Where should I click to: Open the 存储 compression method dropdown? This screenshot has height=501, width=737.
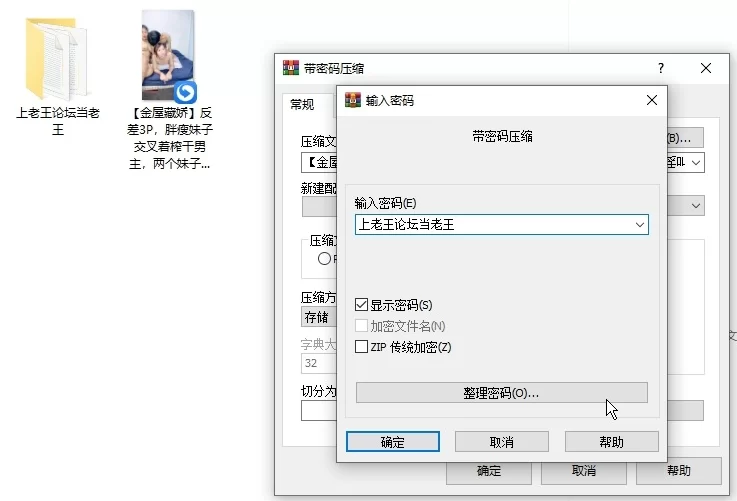[319, 317]
